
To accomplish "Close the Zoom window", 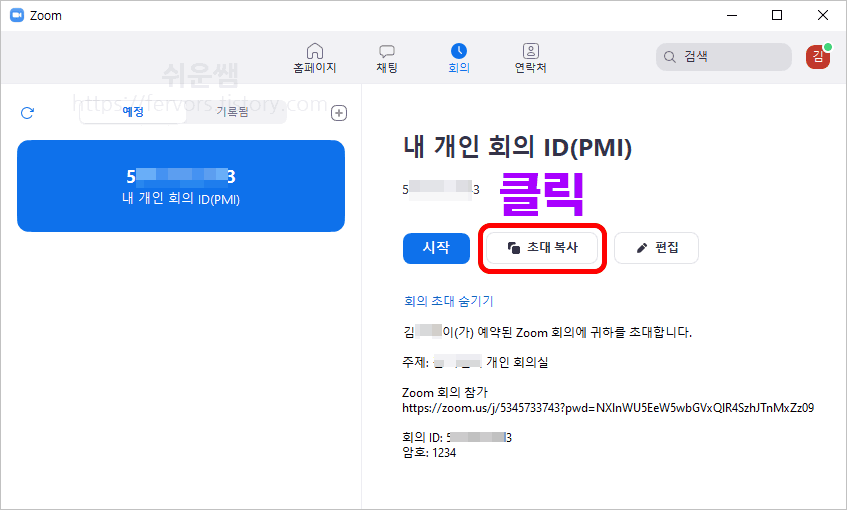I will (x=823, y=15).
